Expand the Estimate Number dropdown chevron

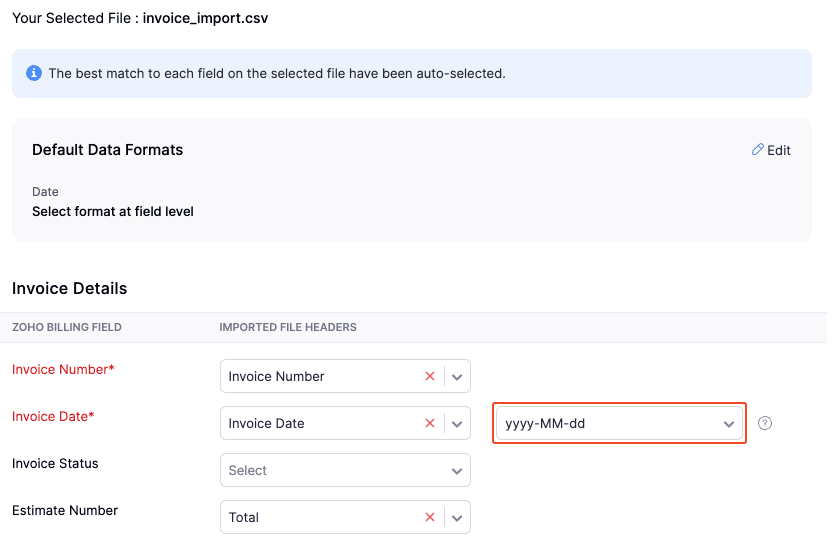pos(457,518)
